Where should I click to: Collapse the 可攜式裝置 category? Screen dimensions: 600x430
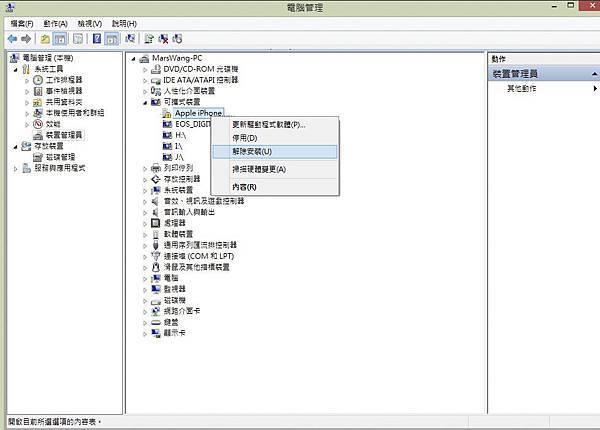[x=145, y=103]
